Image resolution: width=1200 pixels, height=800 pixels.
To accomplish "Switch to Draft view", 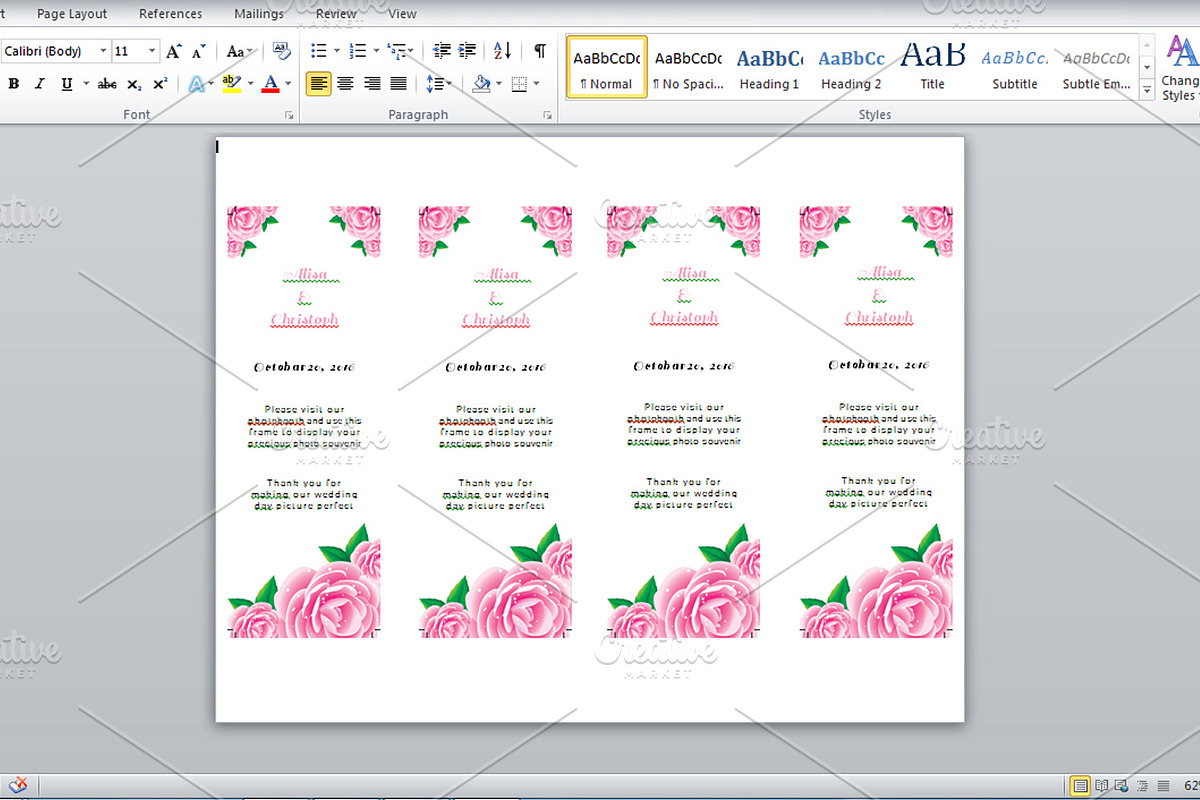I will (1162, 785).
